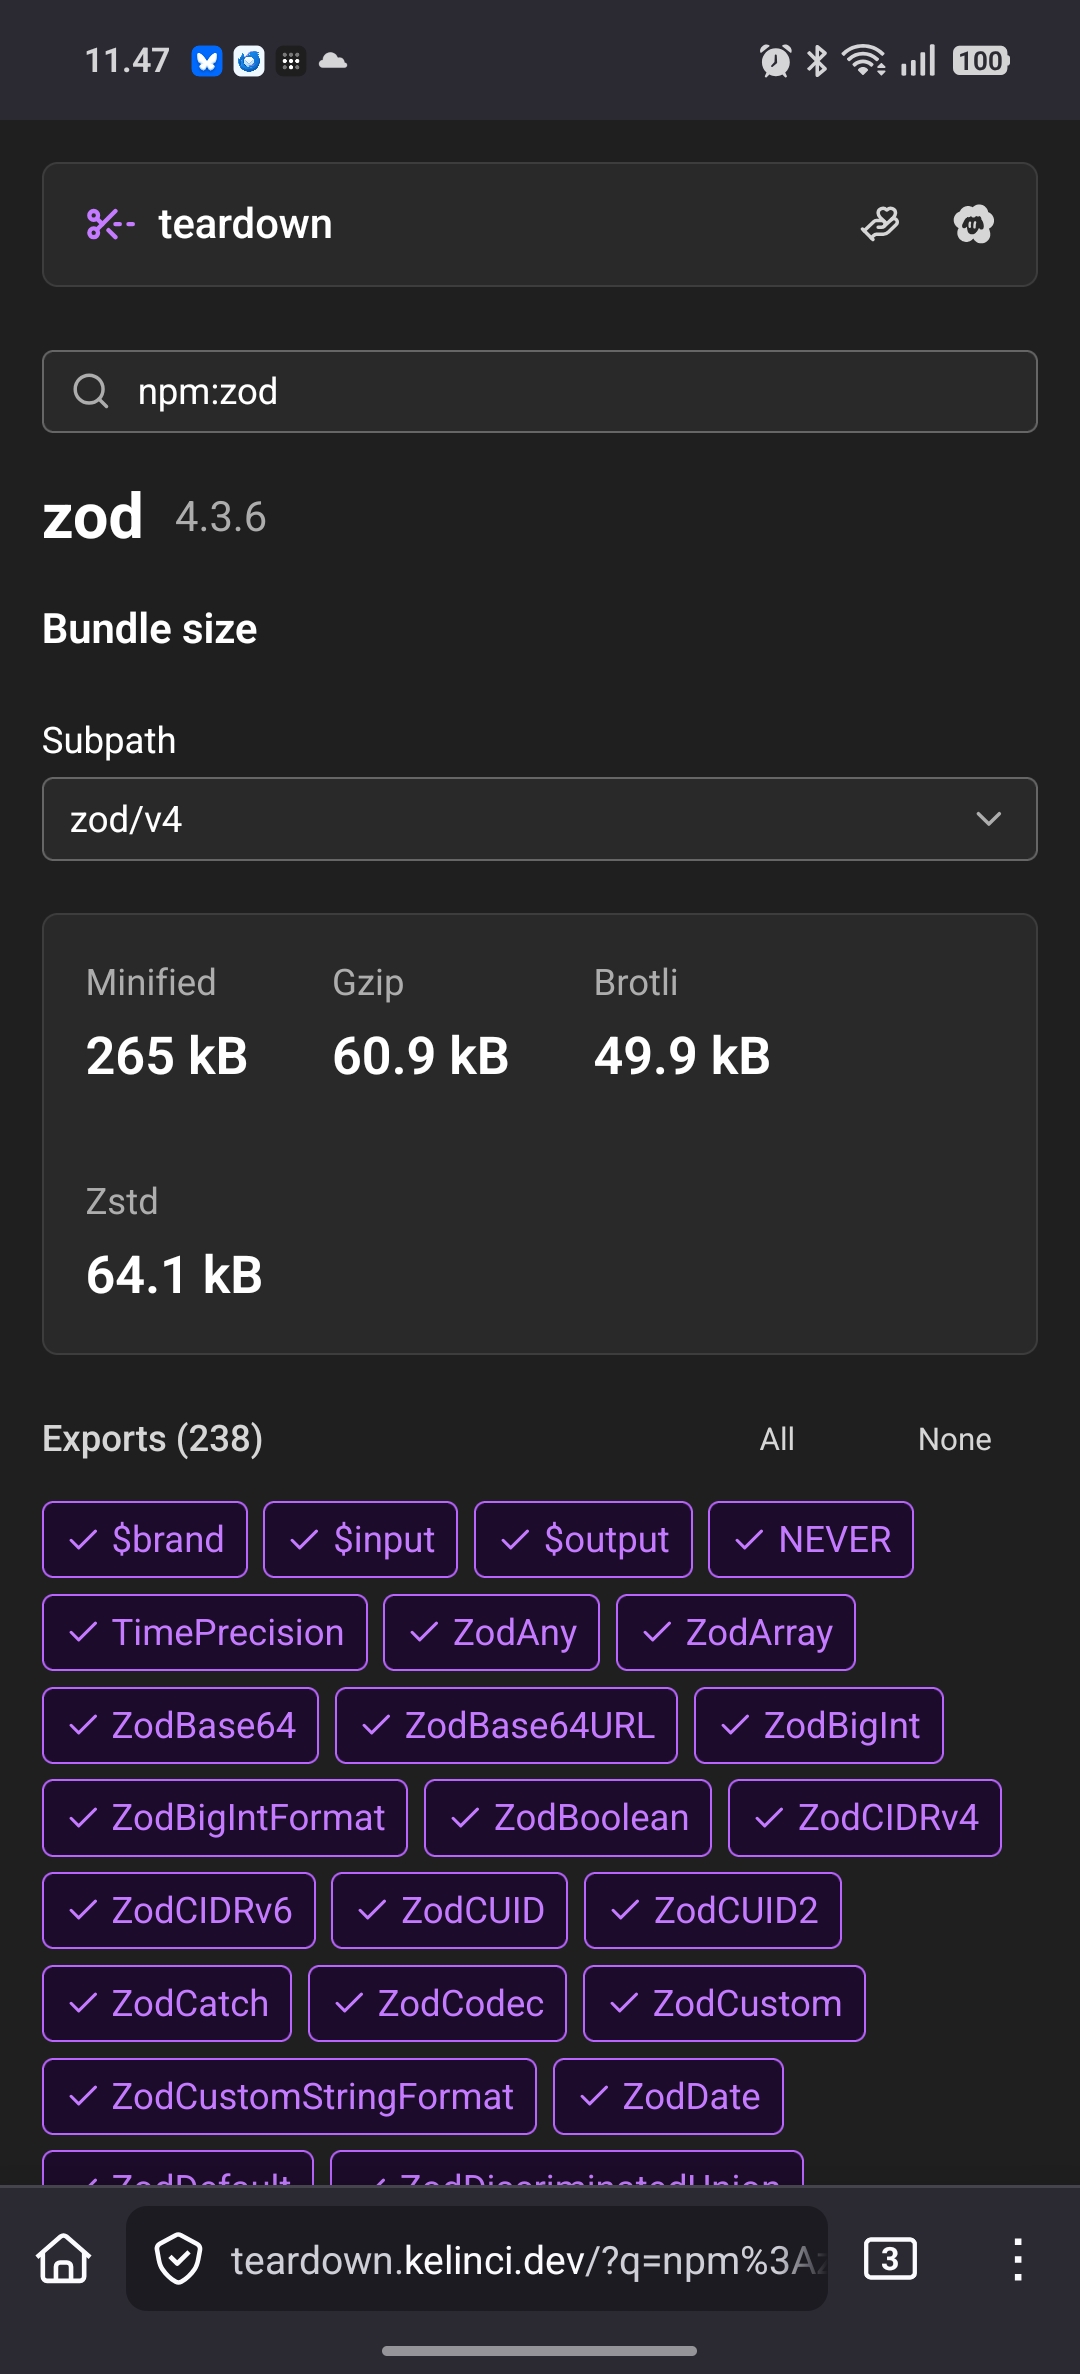1080x2374 pixels.
Task: Uncheck the $brand export
Action: 145,1539
